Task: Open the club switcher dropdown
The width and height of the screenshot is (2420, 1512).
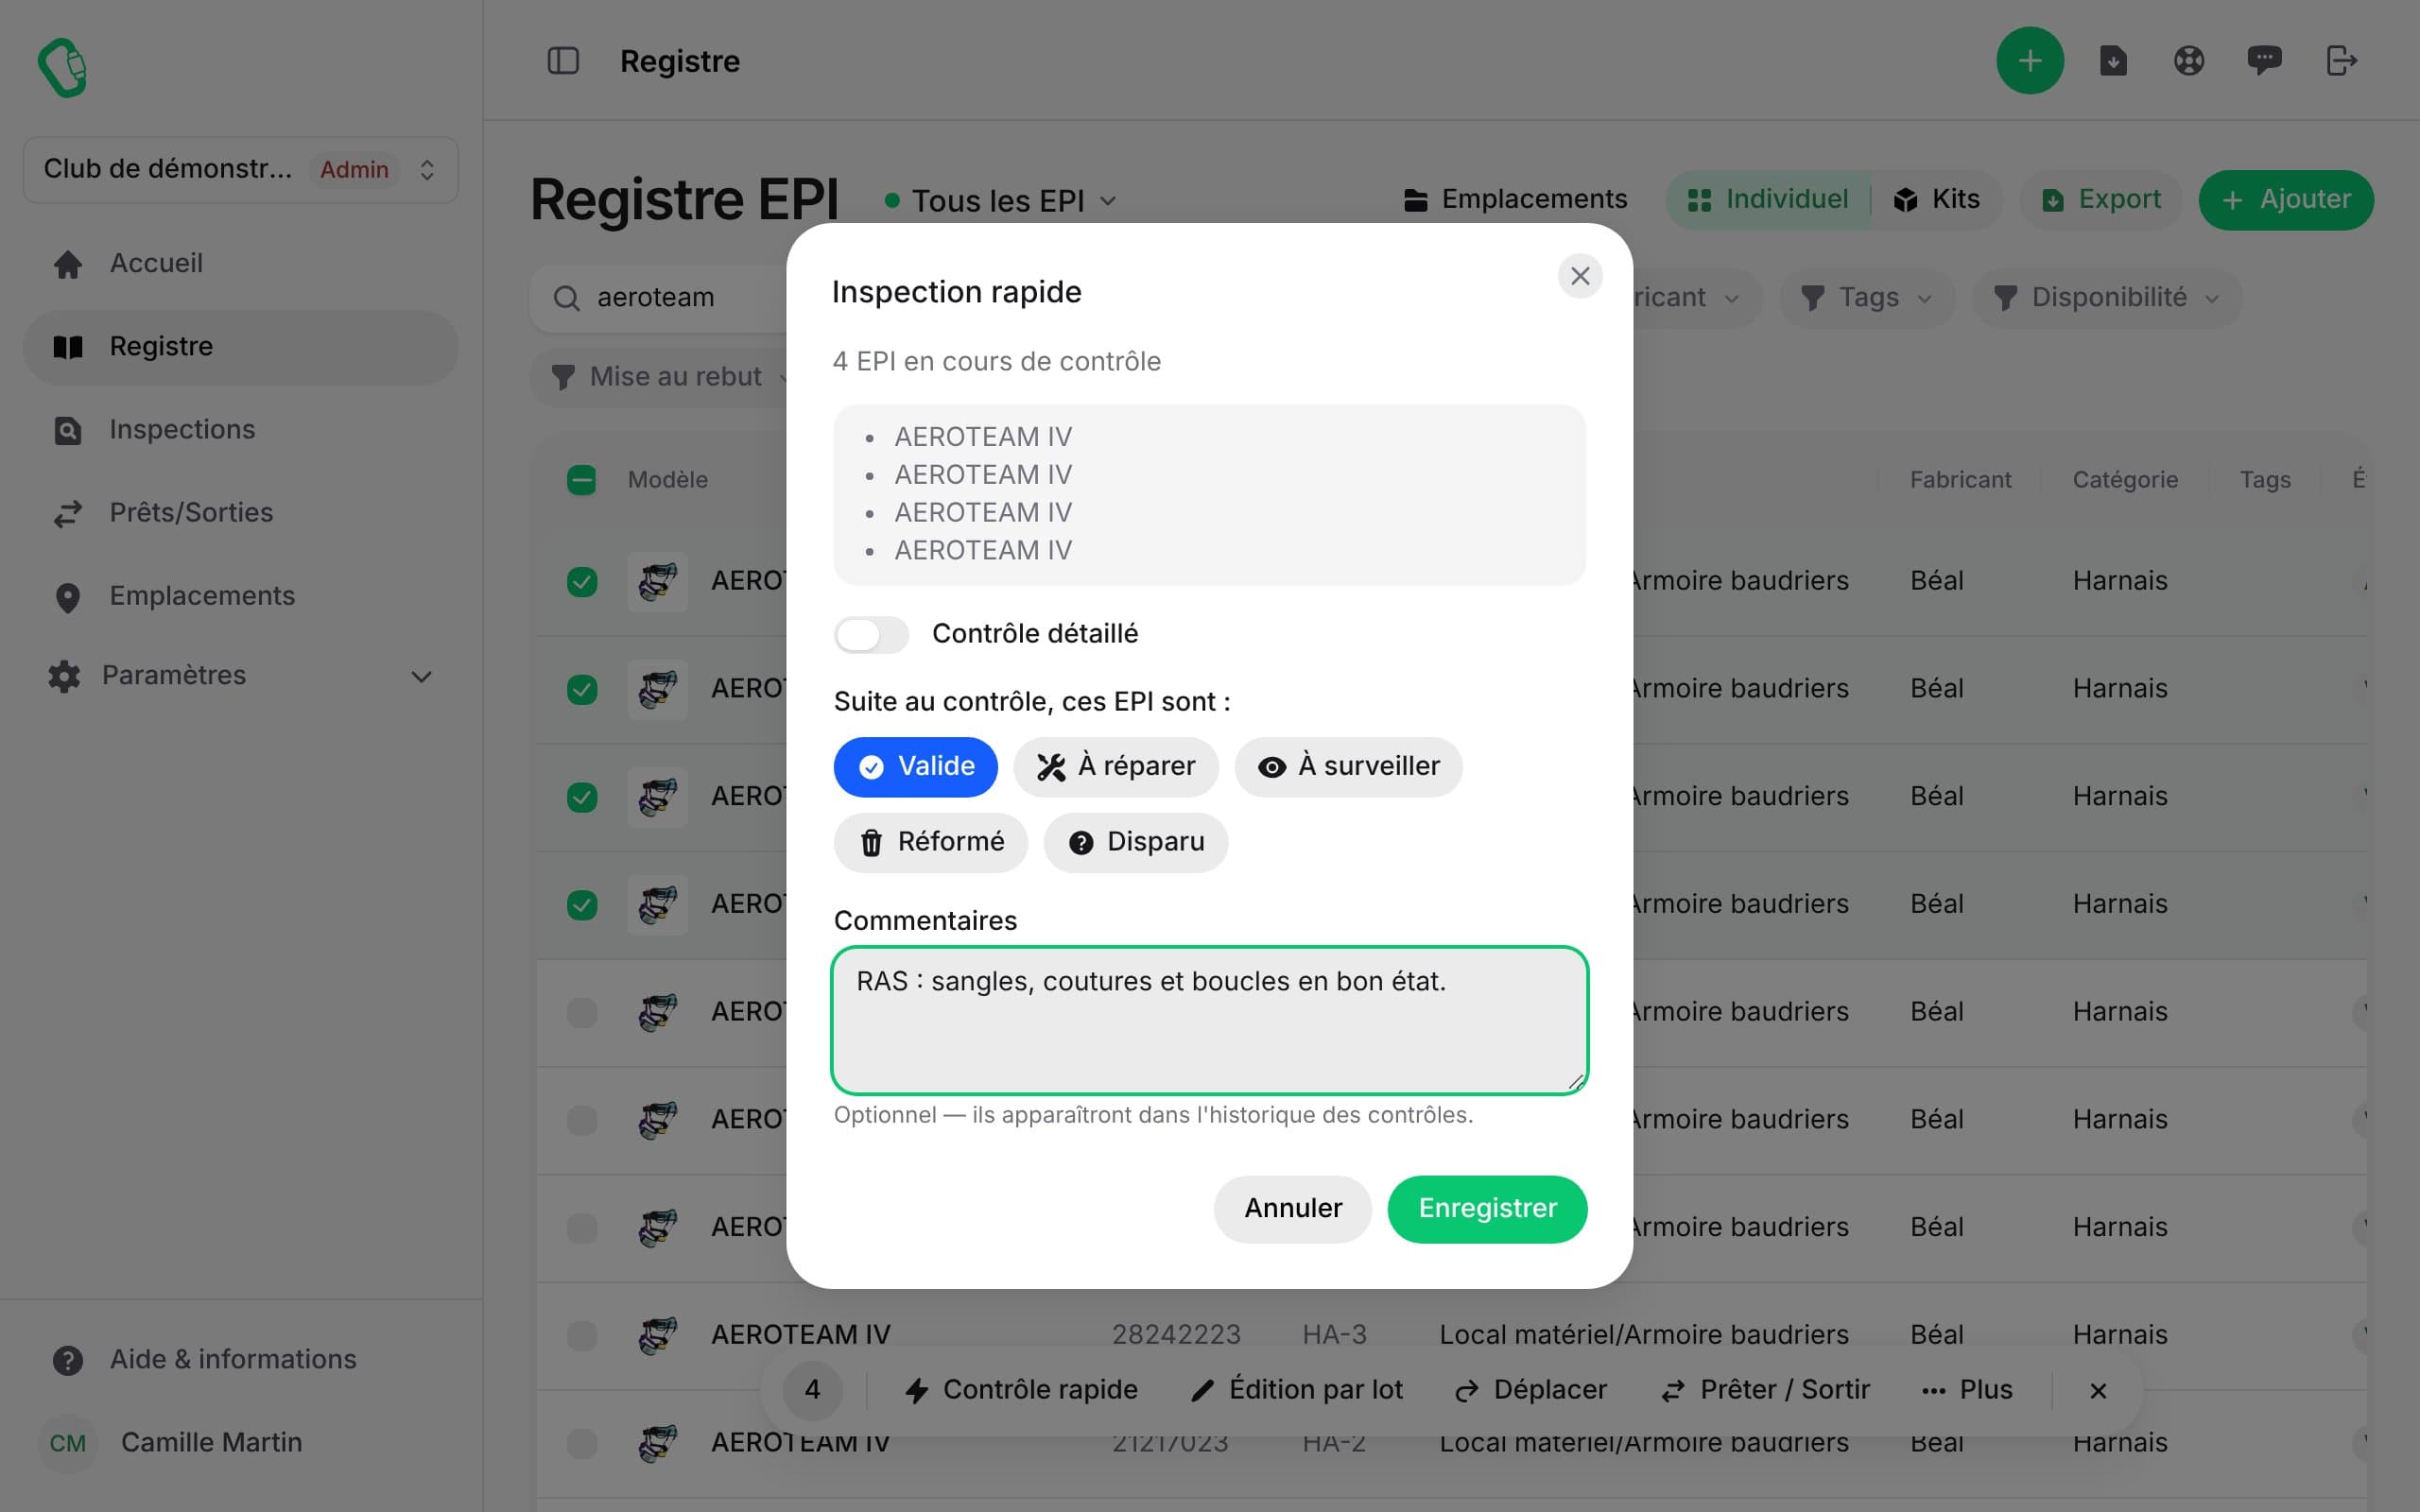Action: pos(240,170)
